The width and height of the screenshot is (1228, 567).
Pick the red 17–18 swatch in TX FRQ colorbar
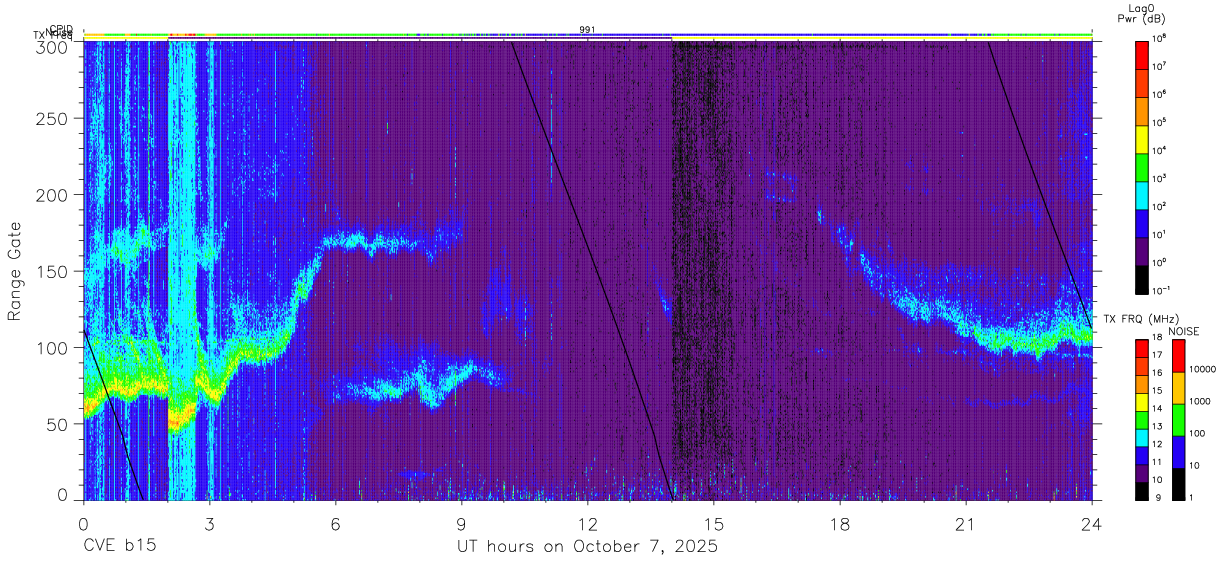coord(1142,349)
